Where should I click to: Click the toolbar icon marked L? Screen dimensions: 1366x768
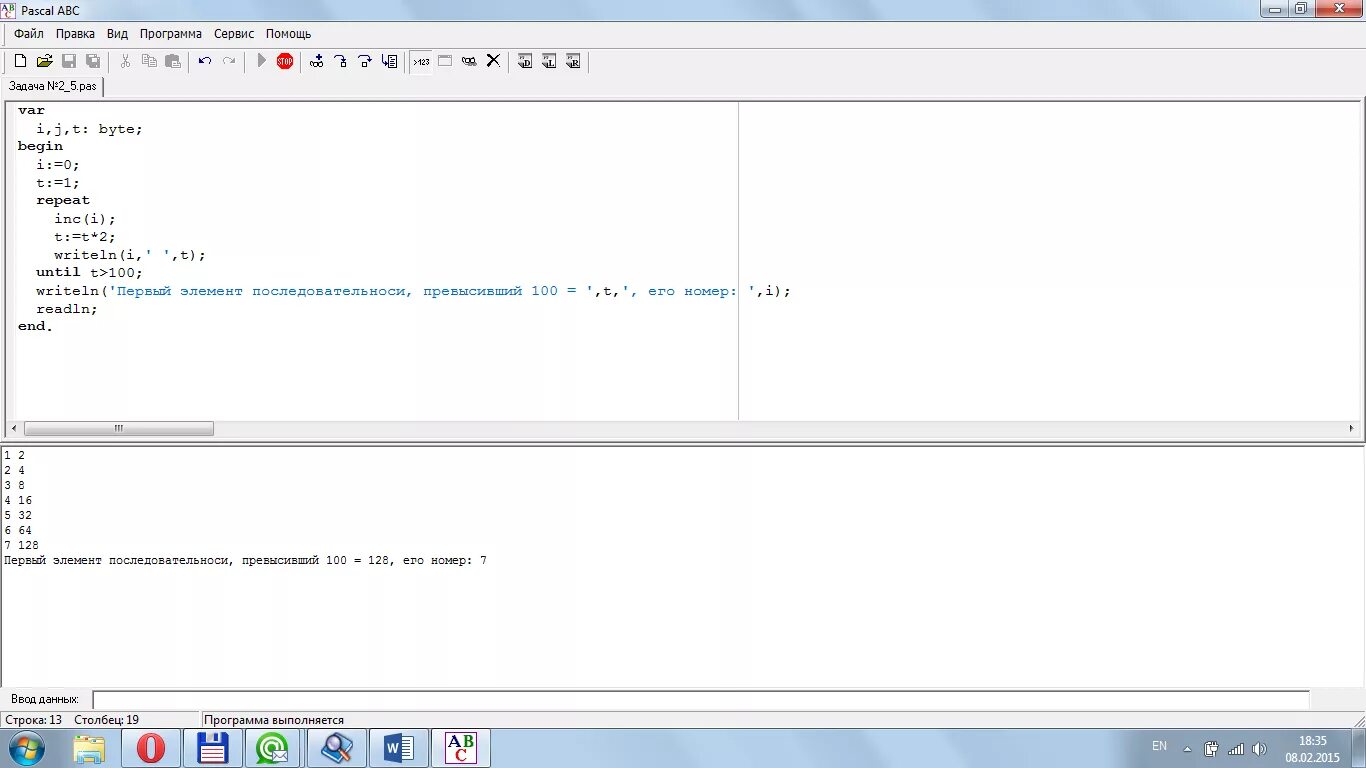[549, 61]
